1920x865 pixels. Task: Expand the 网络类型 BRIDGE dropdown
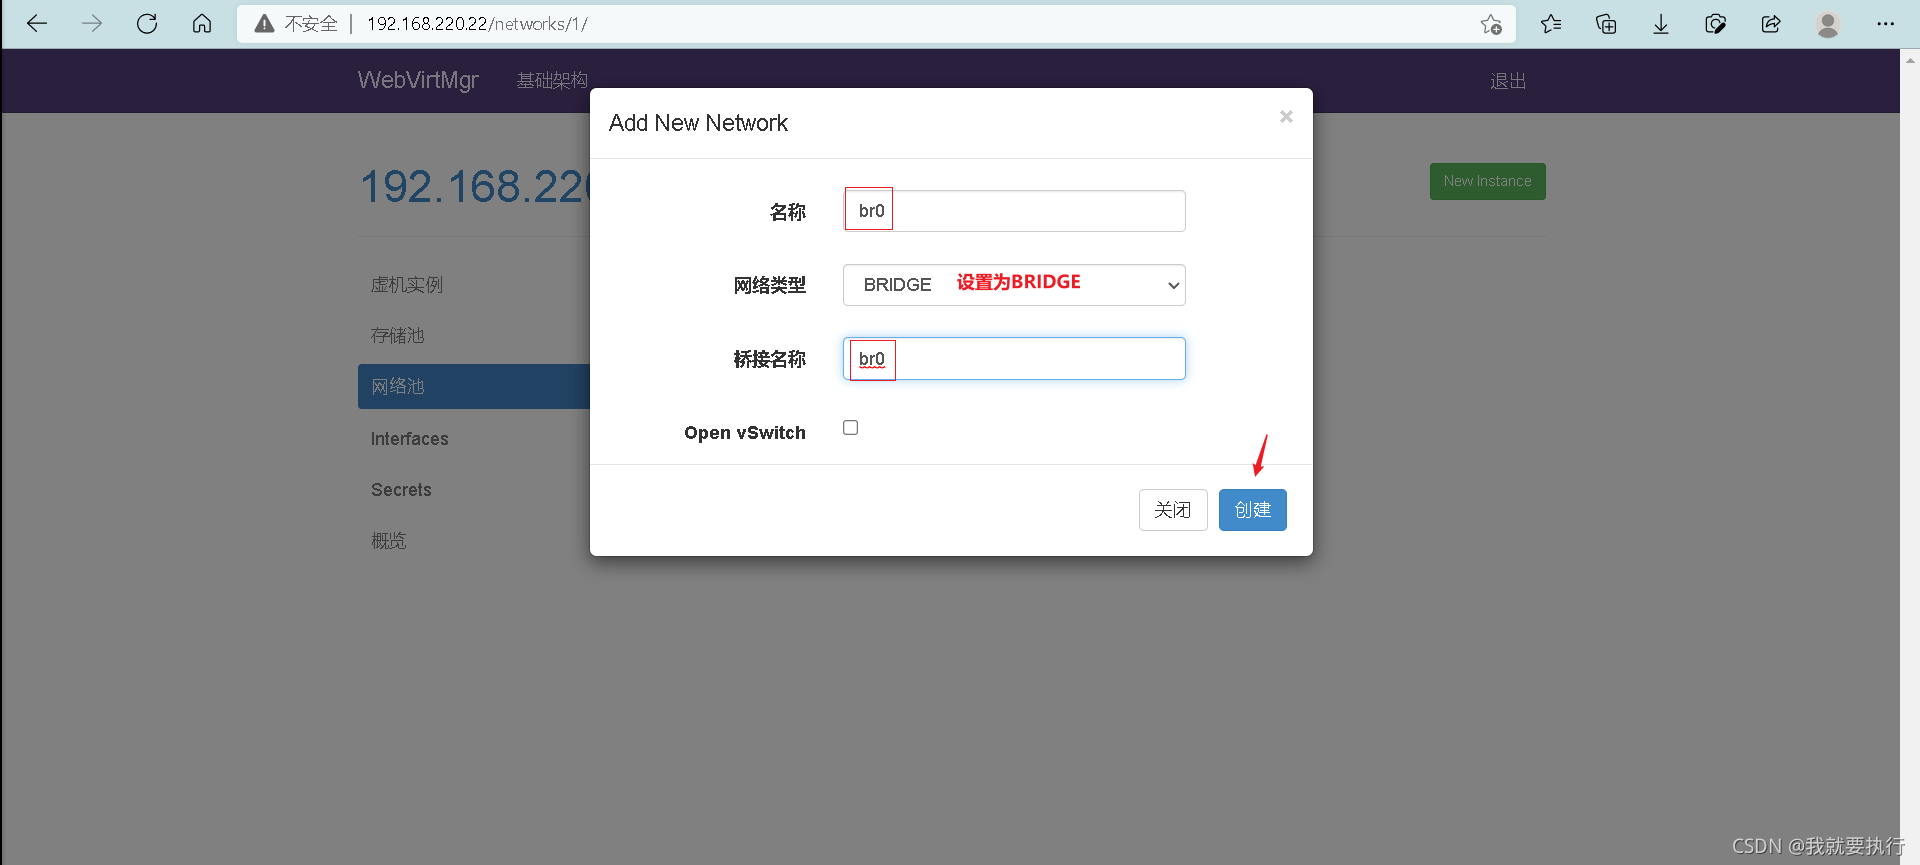click(1014, 285)
